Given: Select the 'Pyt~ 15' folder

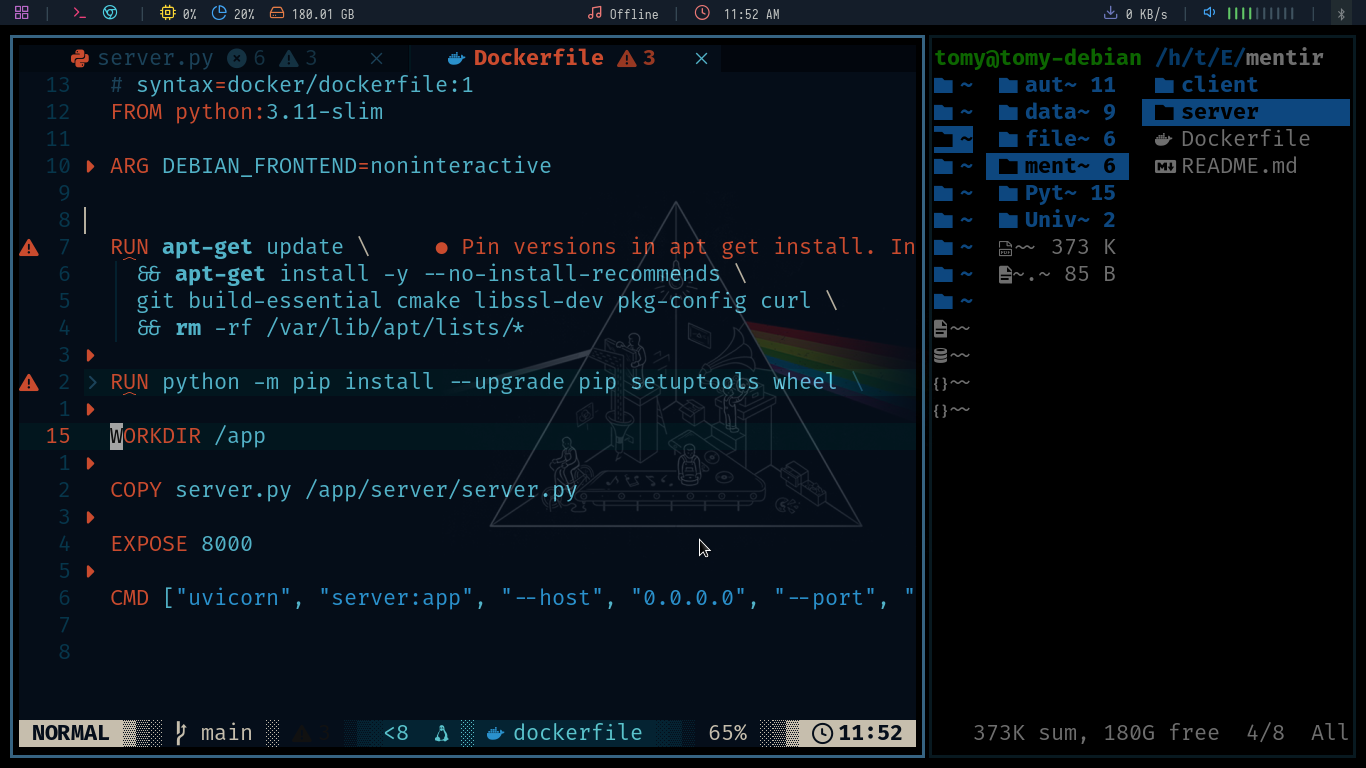Looking at the screenshot, I should click(x=1057, y=193).
